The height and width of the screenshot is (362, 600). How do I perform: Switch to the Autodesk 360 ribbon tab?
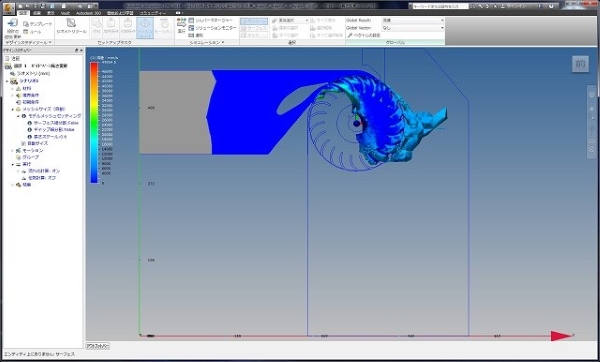(88, 13)
